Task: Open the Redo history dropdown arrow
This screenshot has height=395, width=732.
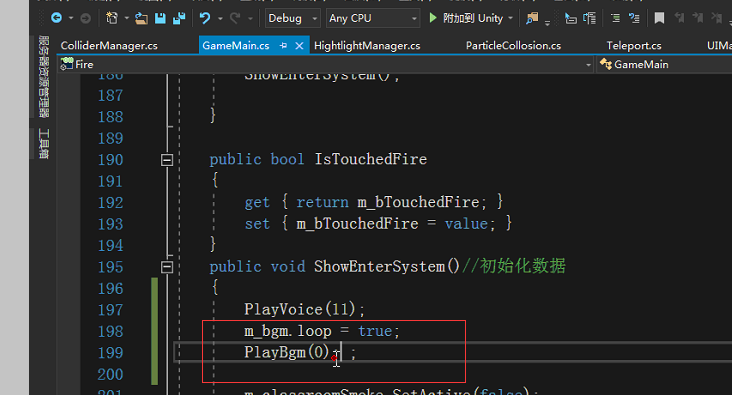Action: coord(250,18)
